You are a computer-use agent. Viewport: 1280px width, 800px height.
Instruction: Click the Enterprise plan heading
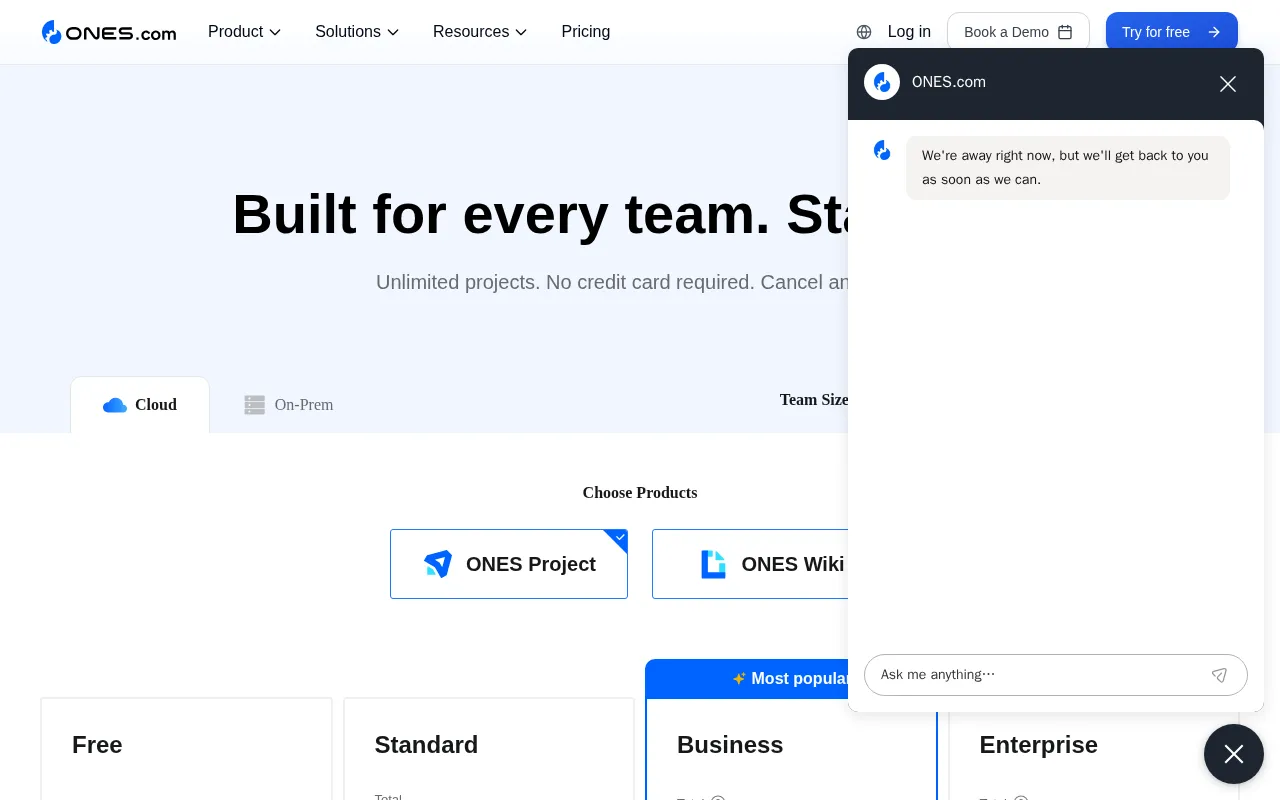tap(1038, 745)
